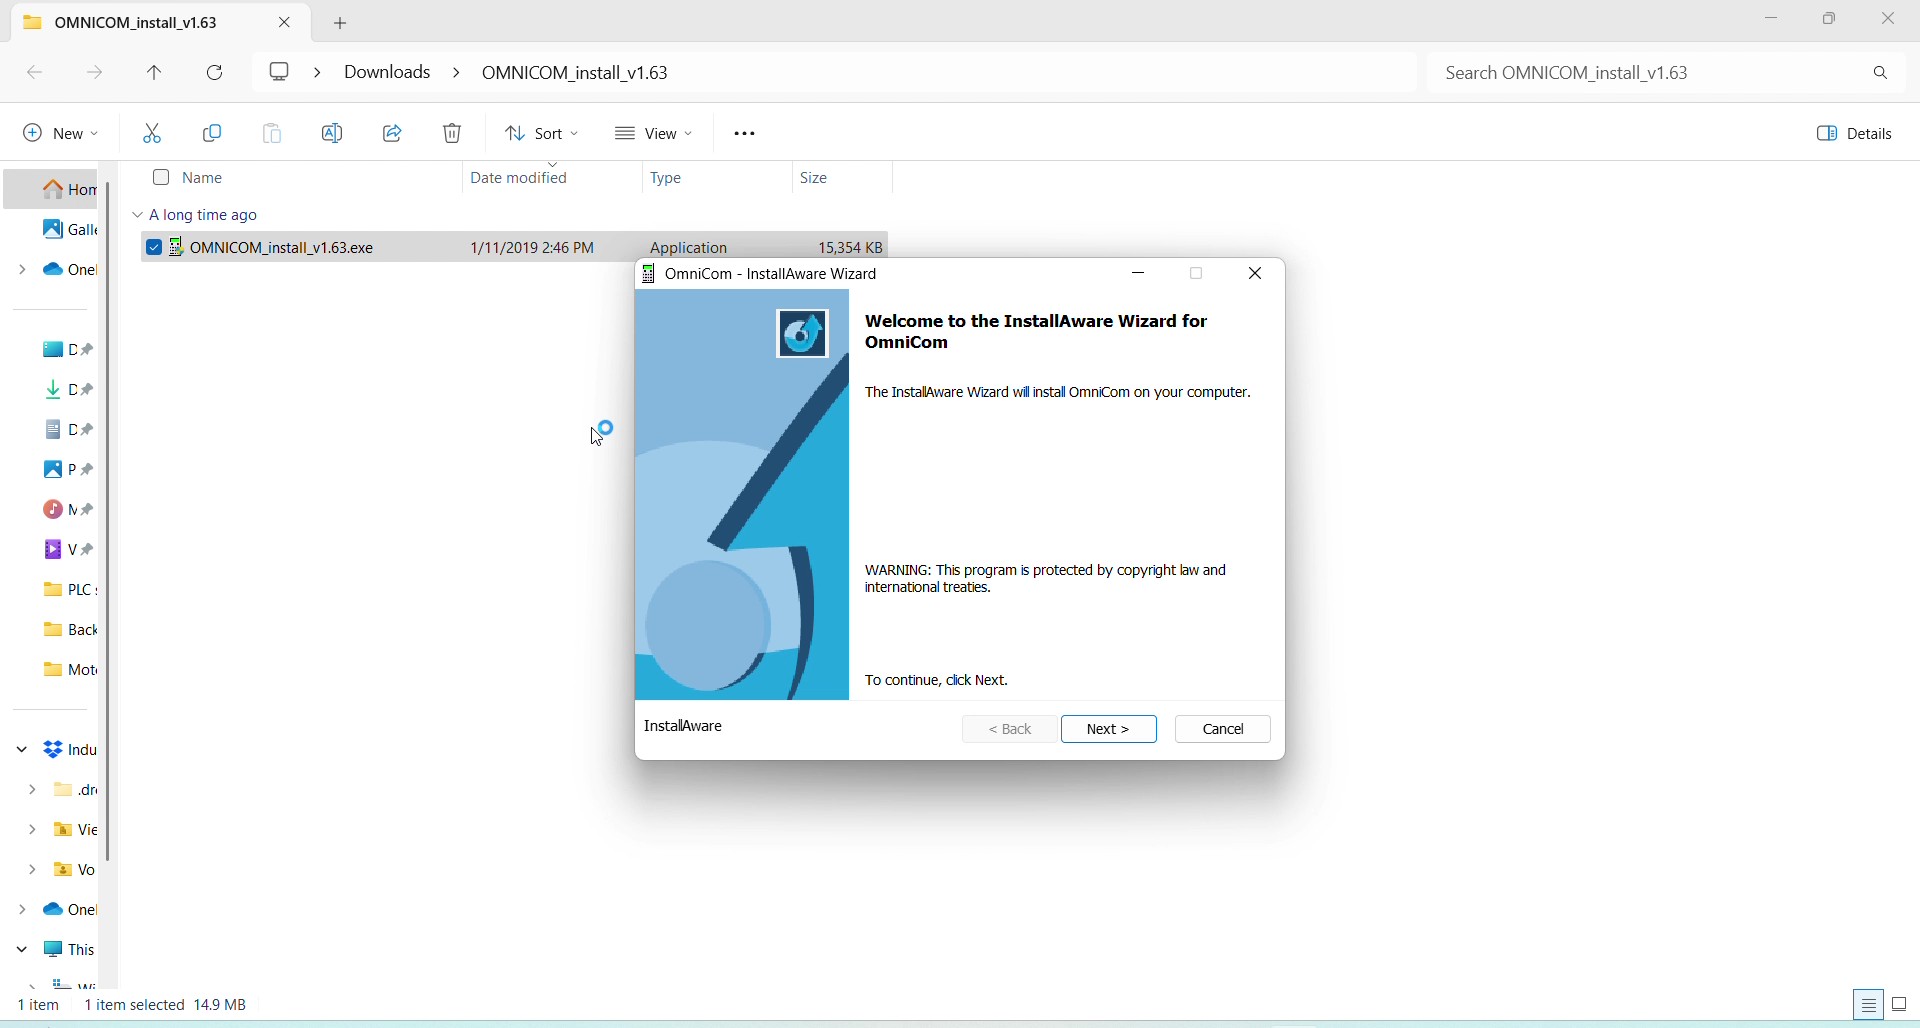Click the Cut icon in toolbar
Screen dimensions: 1920x1028
click(x=153, y=134)
